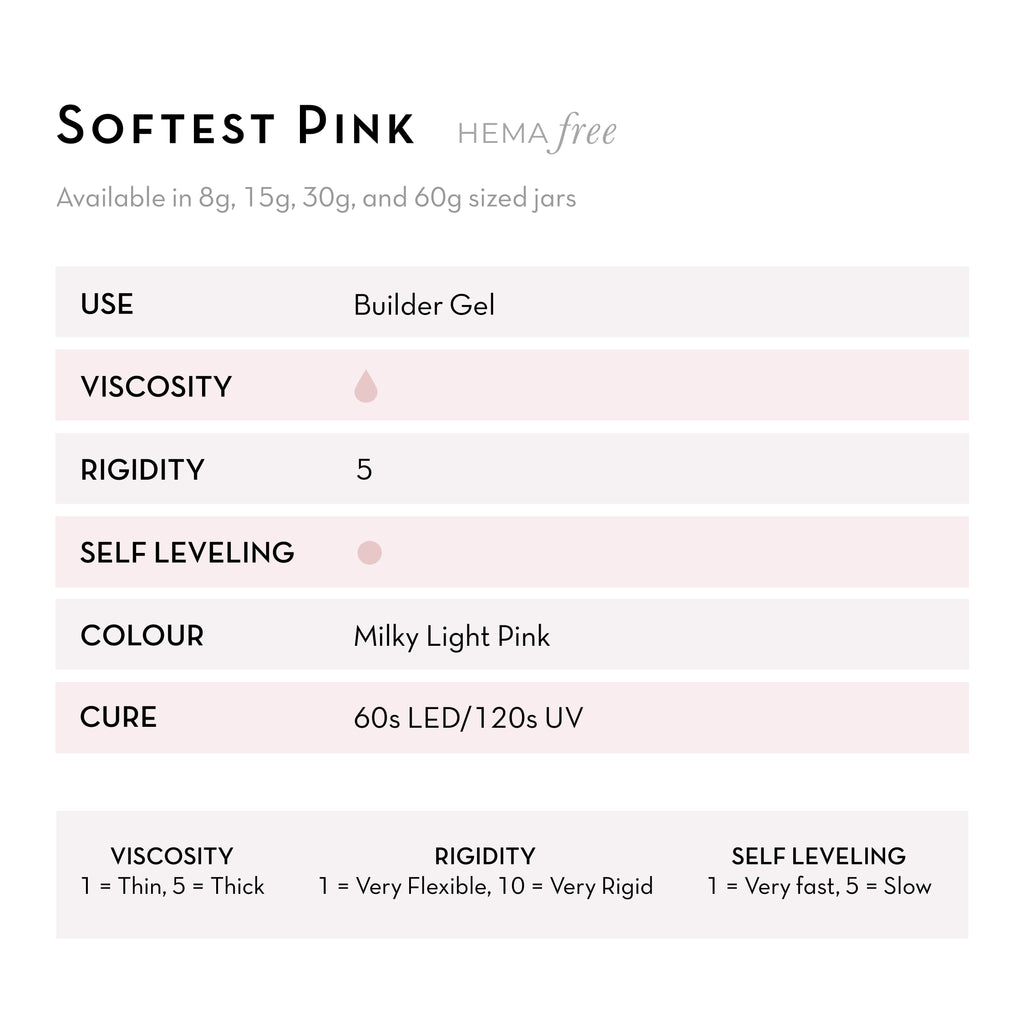Click the SELF LEVELING row label
Viewport: 1024px width, 1024px height.
coord(187,552)
